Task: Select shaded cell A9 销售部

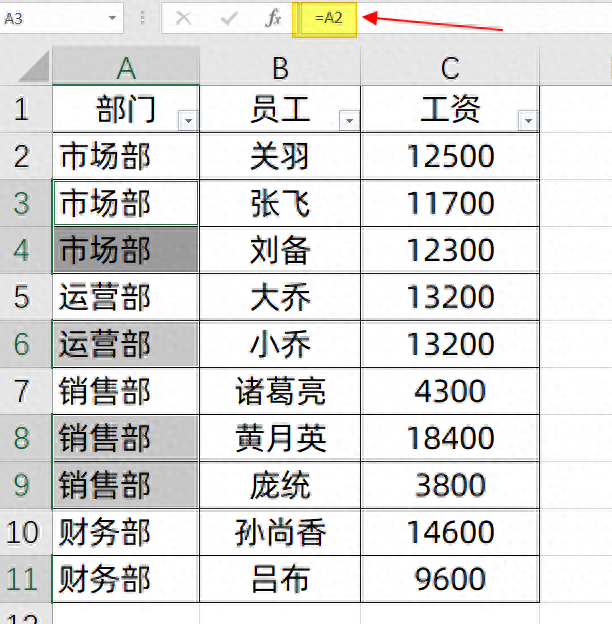Action: pos(126,485)
